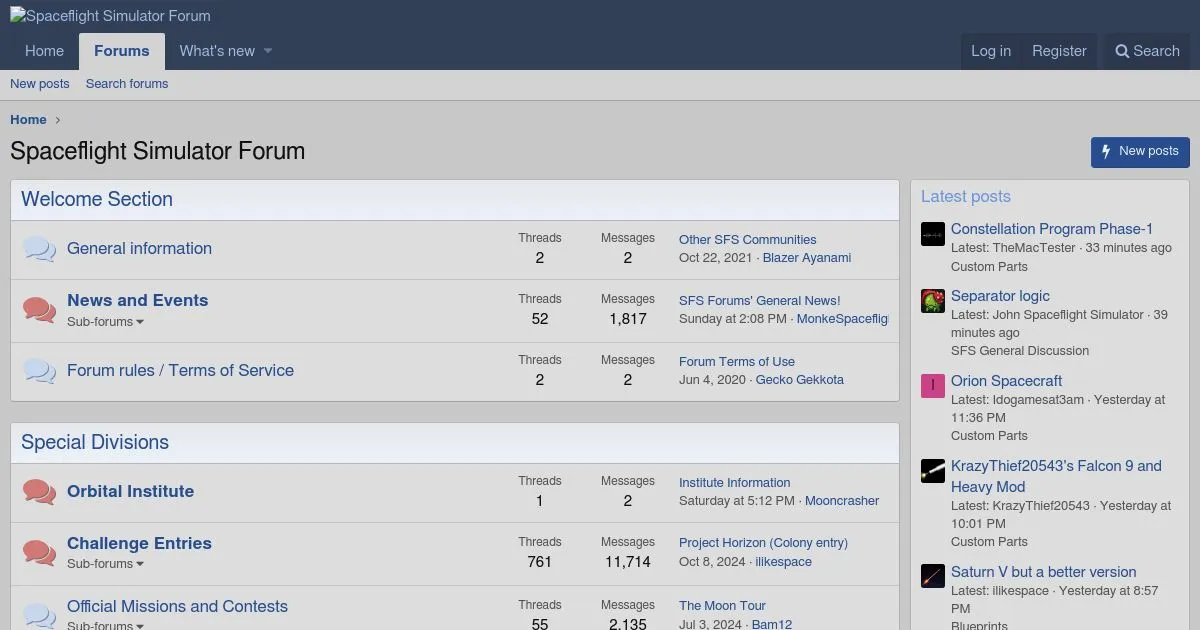Click the Forum rules forum bubble icon

[x=39, y=371]
